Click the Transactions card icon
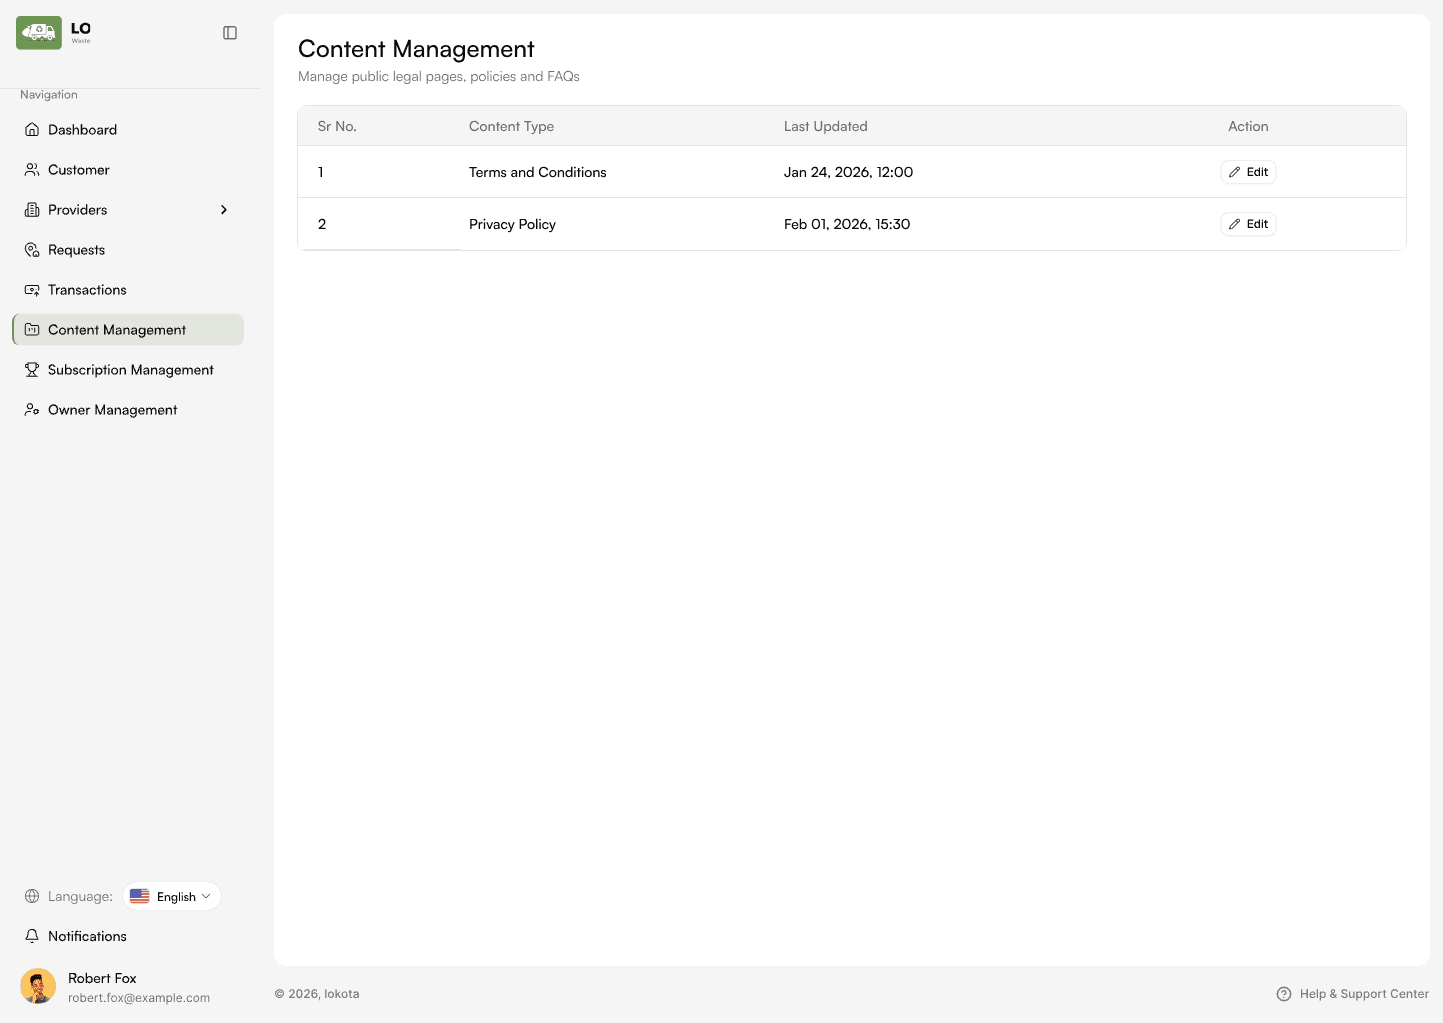The image size is (1443, 1023). coord(32,290)
